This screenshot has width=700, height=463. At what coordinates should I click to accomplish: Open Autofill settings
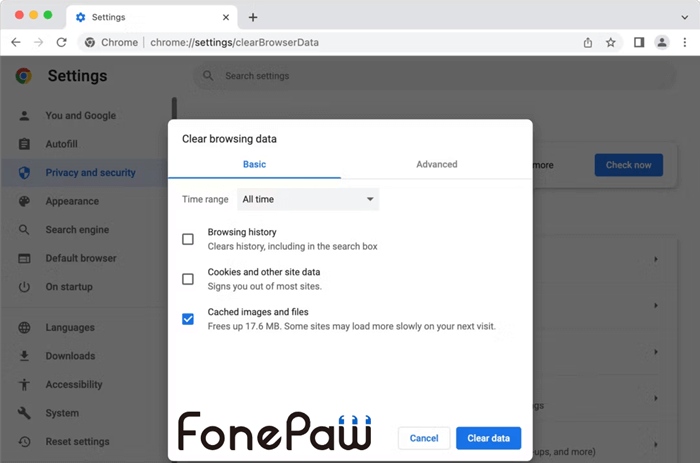coord(61,144)
